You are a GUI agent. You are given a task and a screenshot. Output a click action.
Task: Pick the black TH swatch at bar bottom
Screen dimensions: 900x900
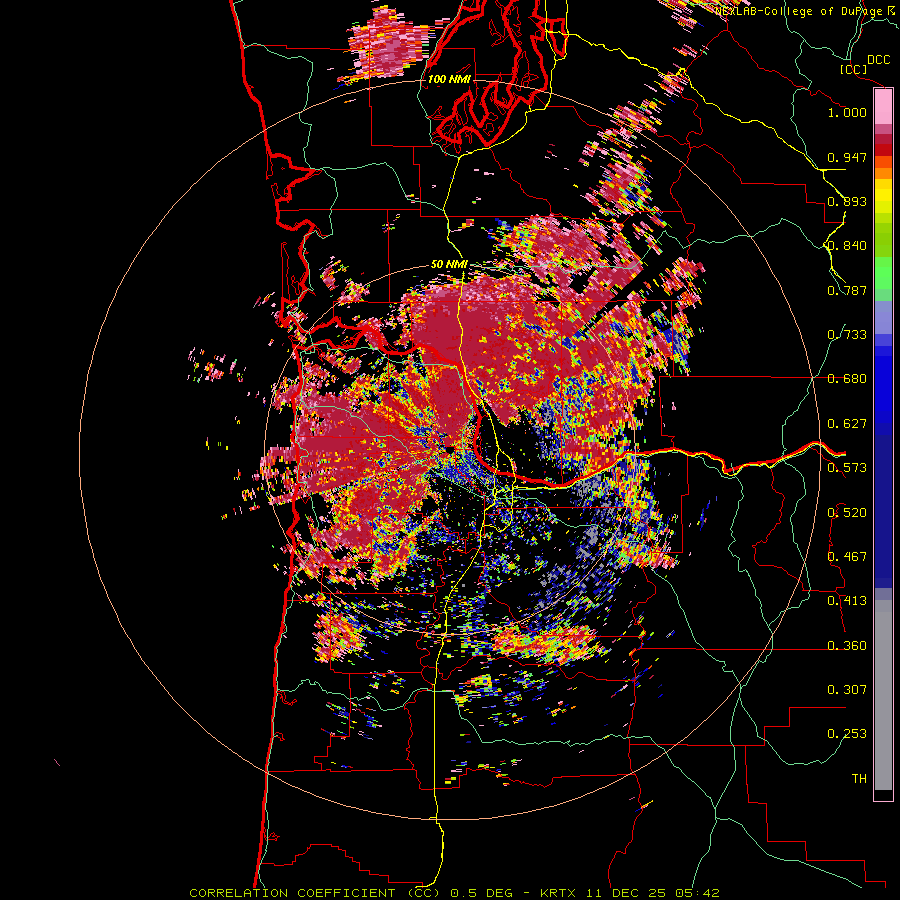[883, 794]
